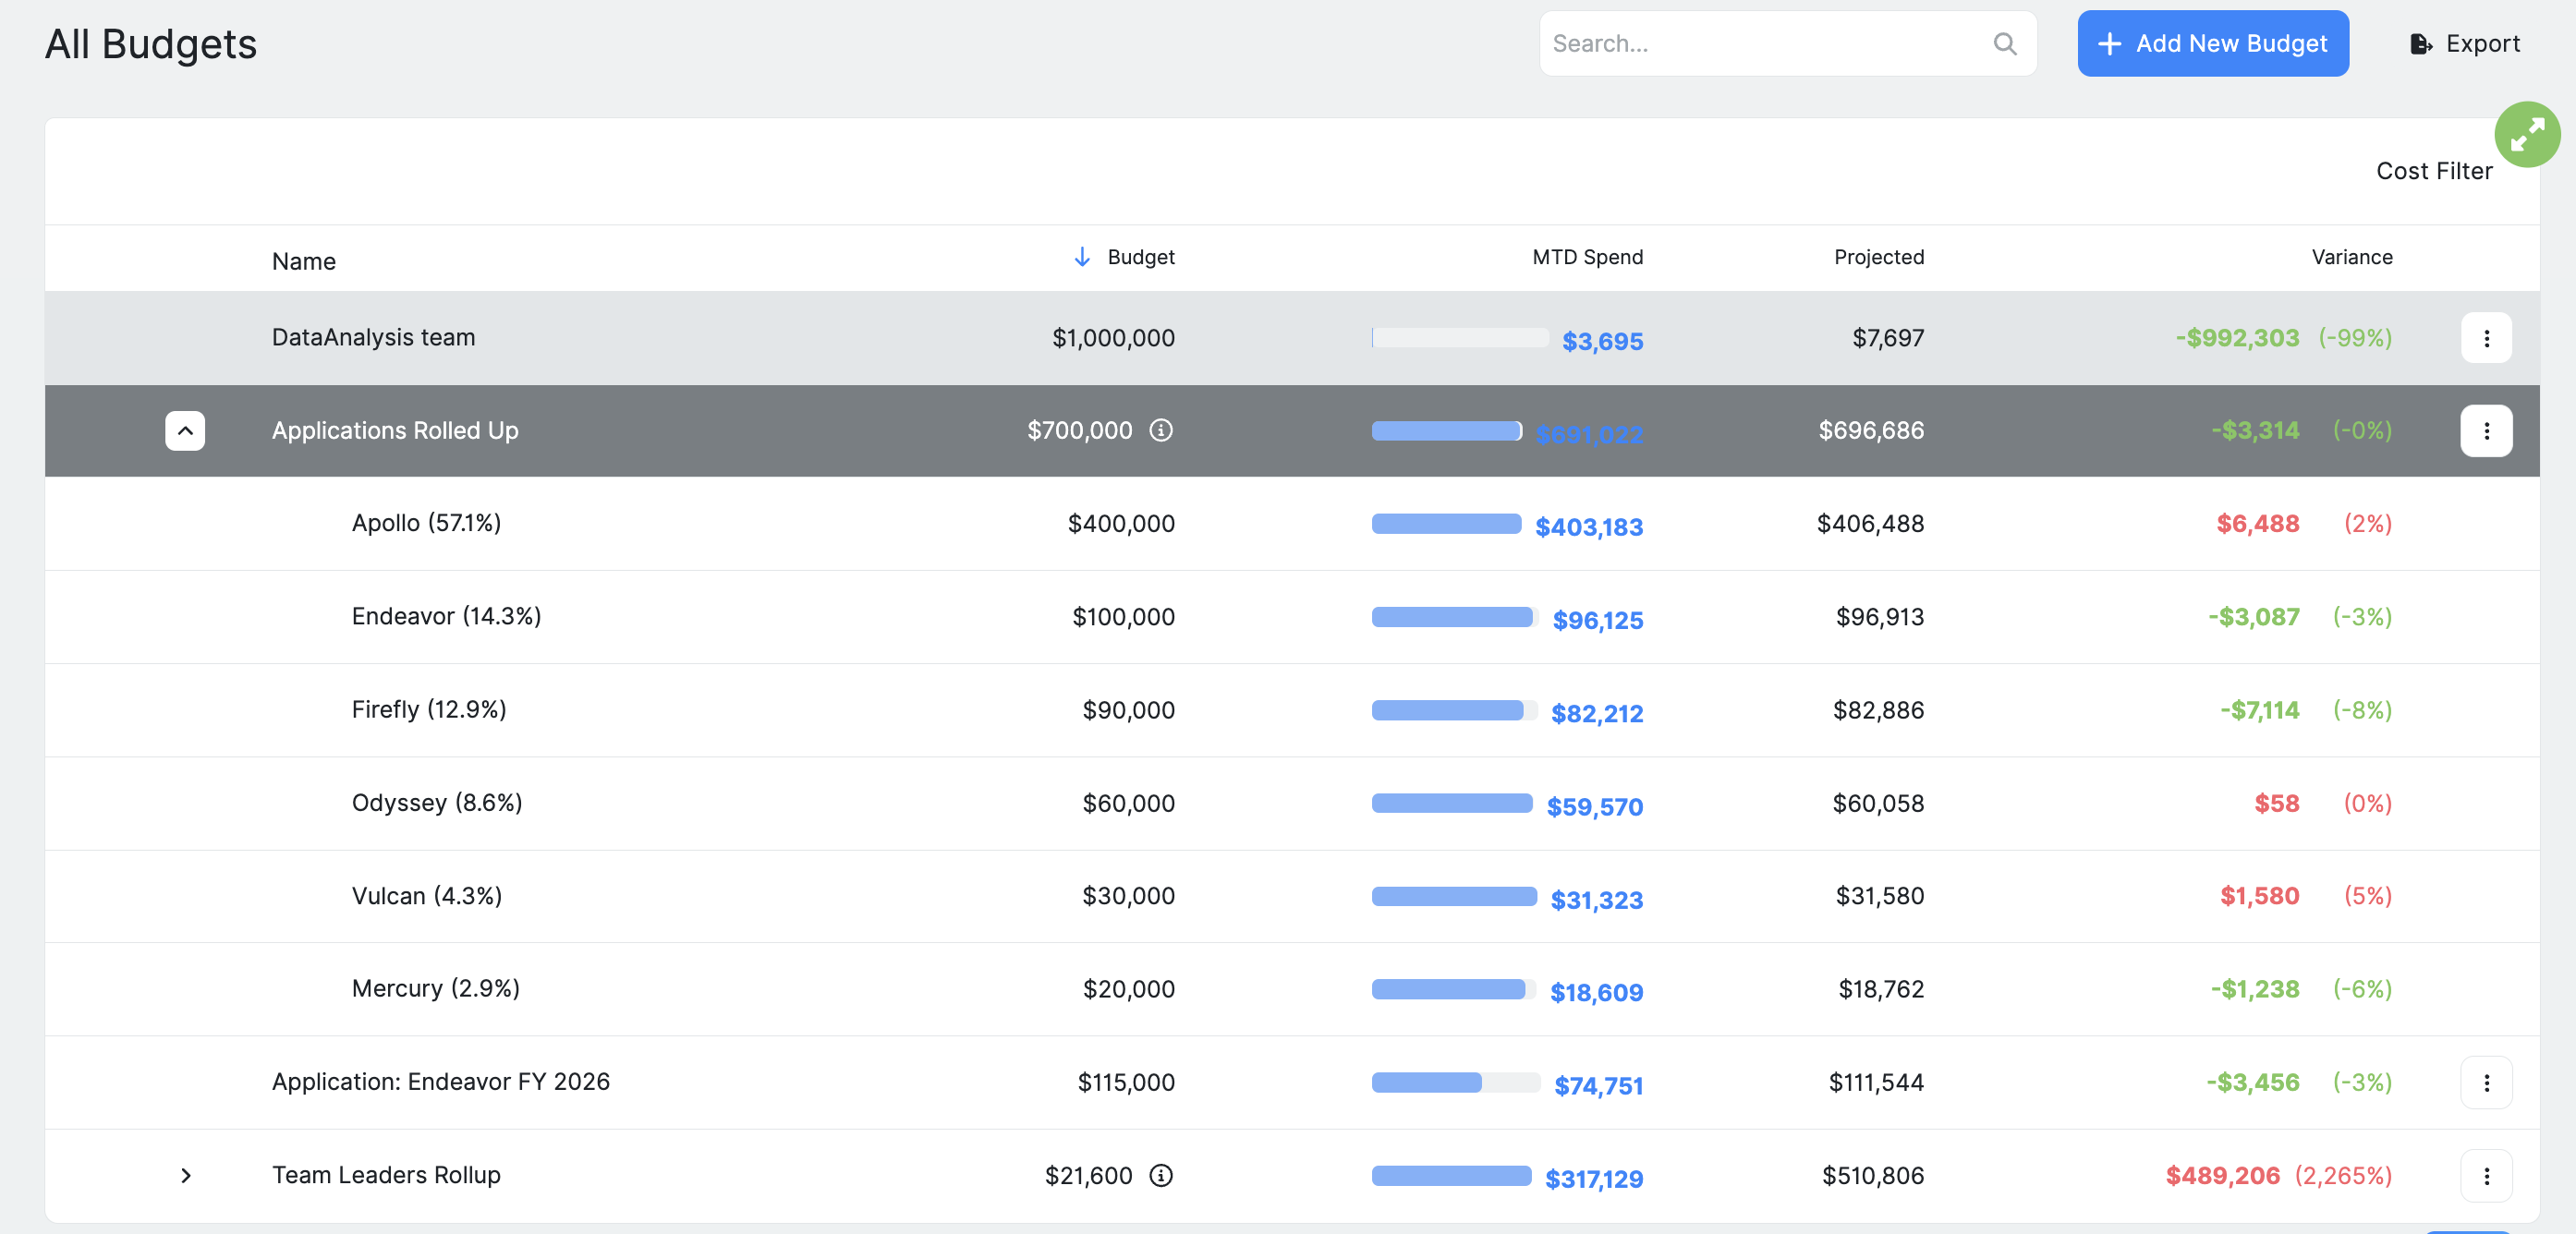Click the Name column header
2576x1234 pixels.
click(303, 261)
